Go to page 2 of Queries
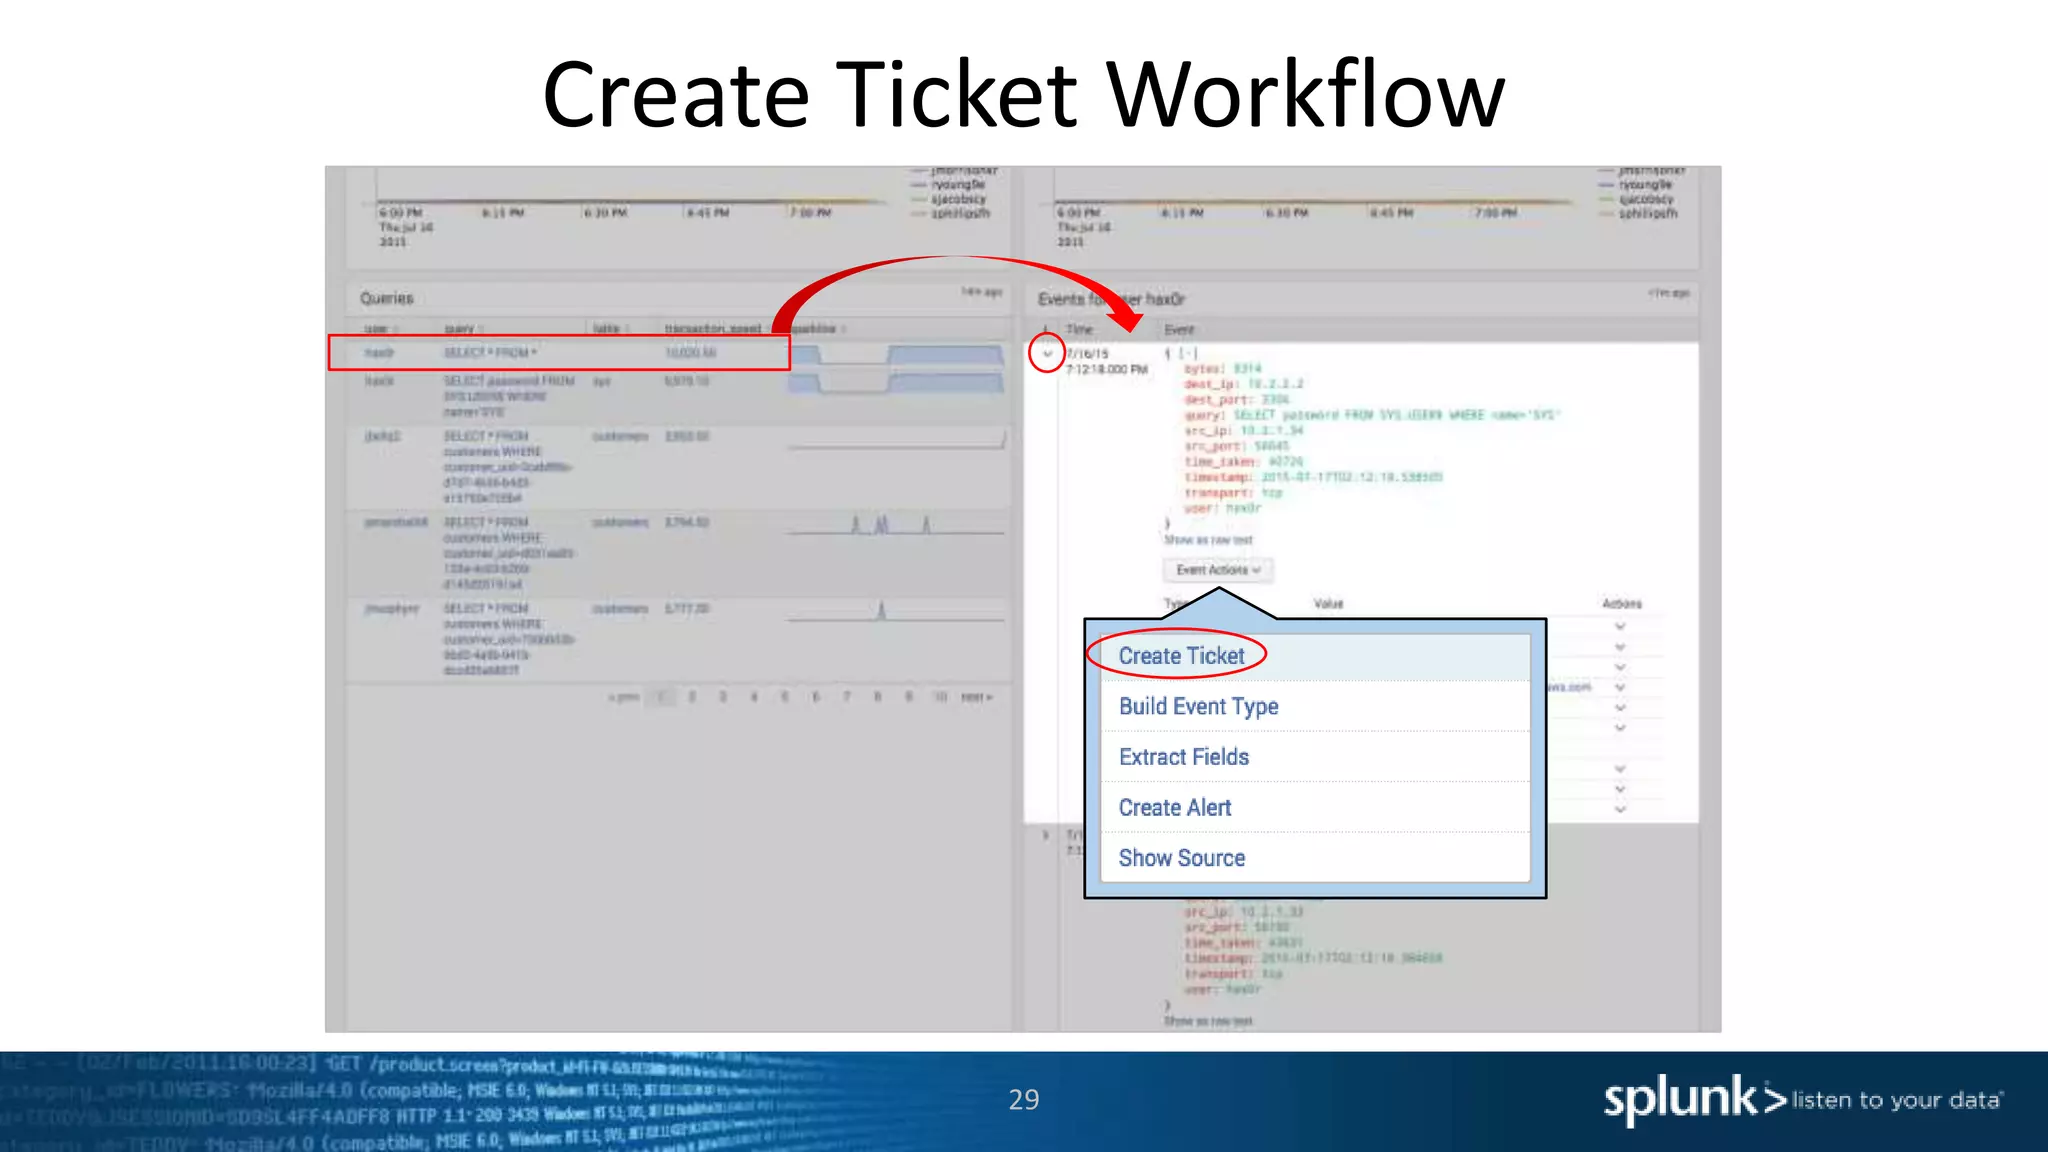 [692, 697]
